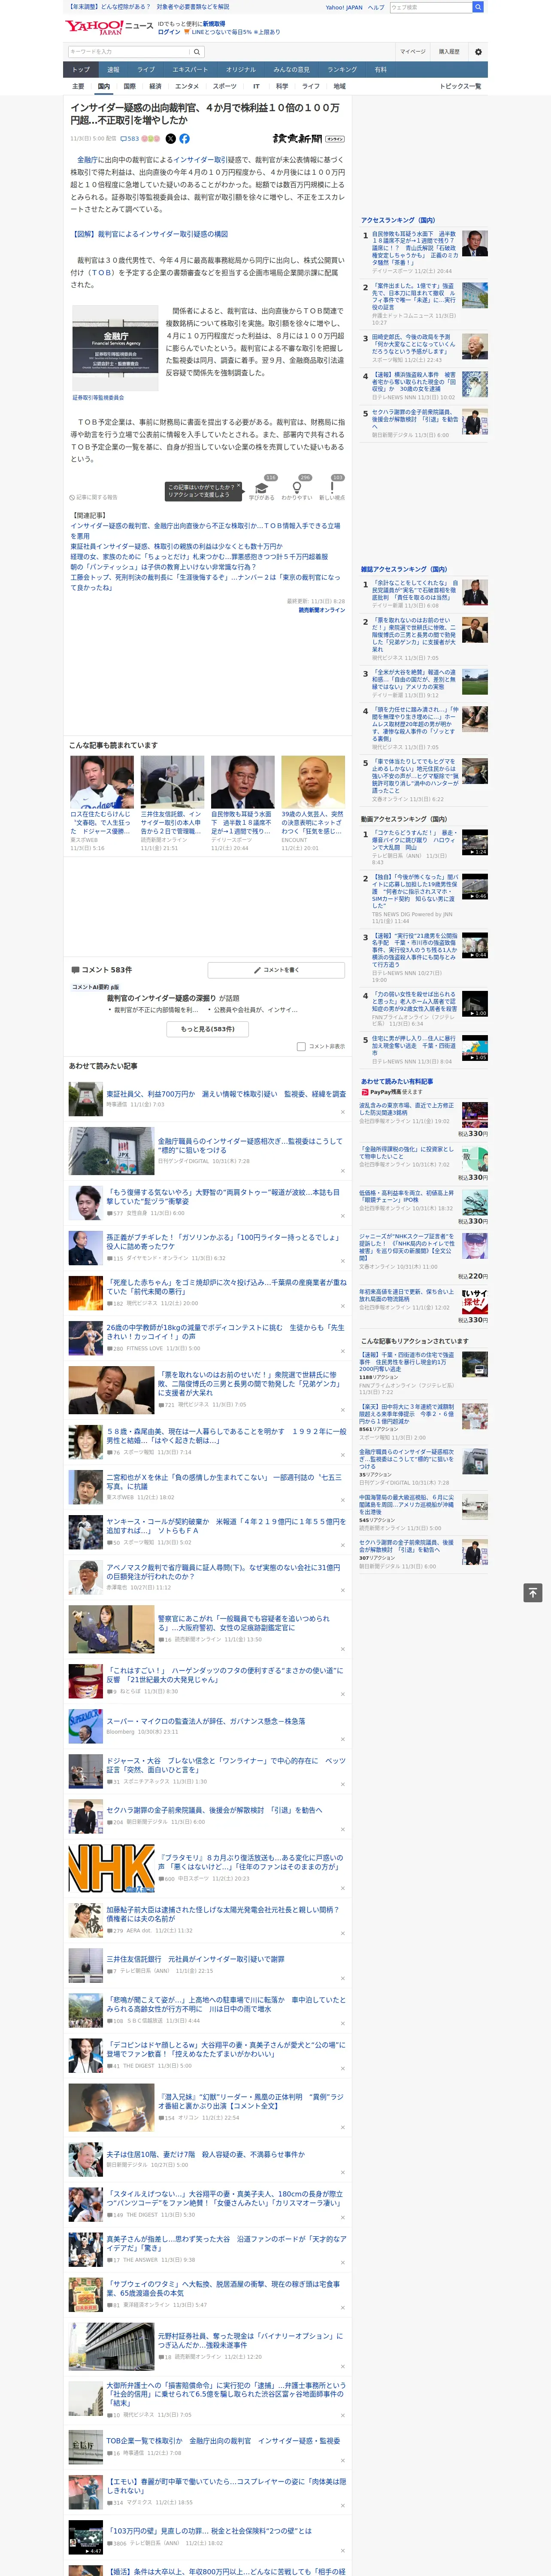Image resolution: width=551 pixels, height=2576 pixels.
Task: Open the 新規取得 ID link
Action: tap(214, 23)
